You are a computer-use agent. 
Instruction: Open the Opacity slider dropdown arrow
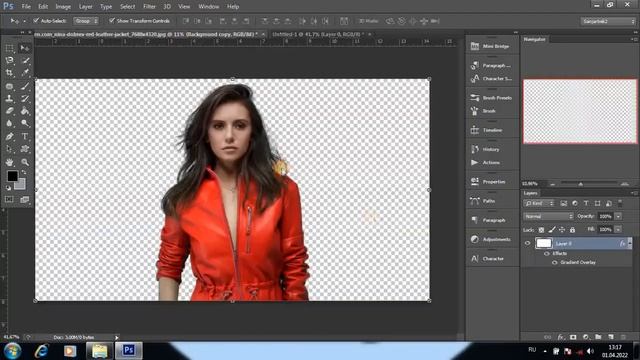pyautogui.click(x=618, y=216)
